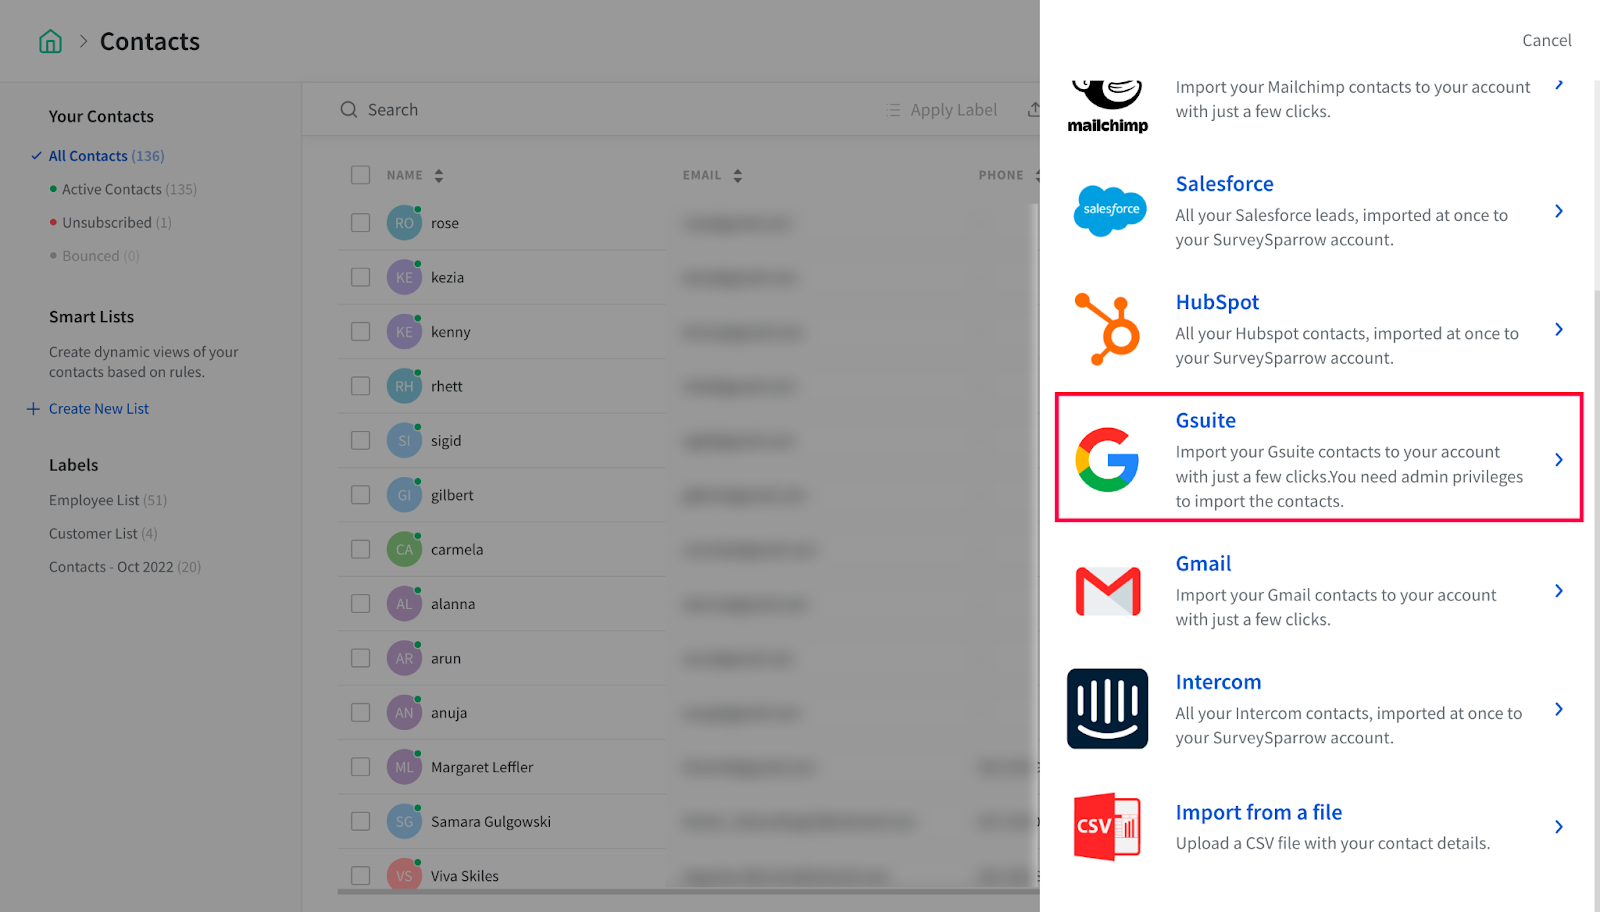1600x912 pixels.
Task: Open the Employee List (51) label
Action: pos(108,500)
